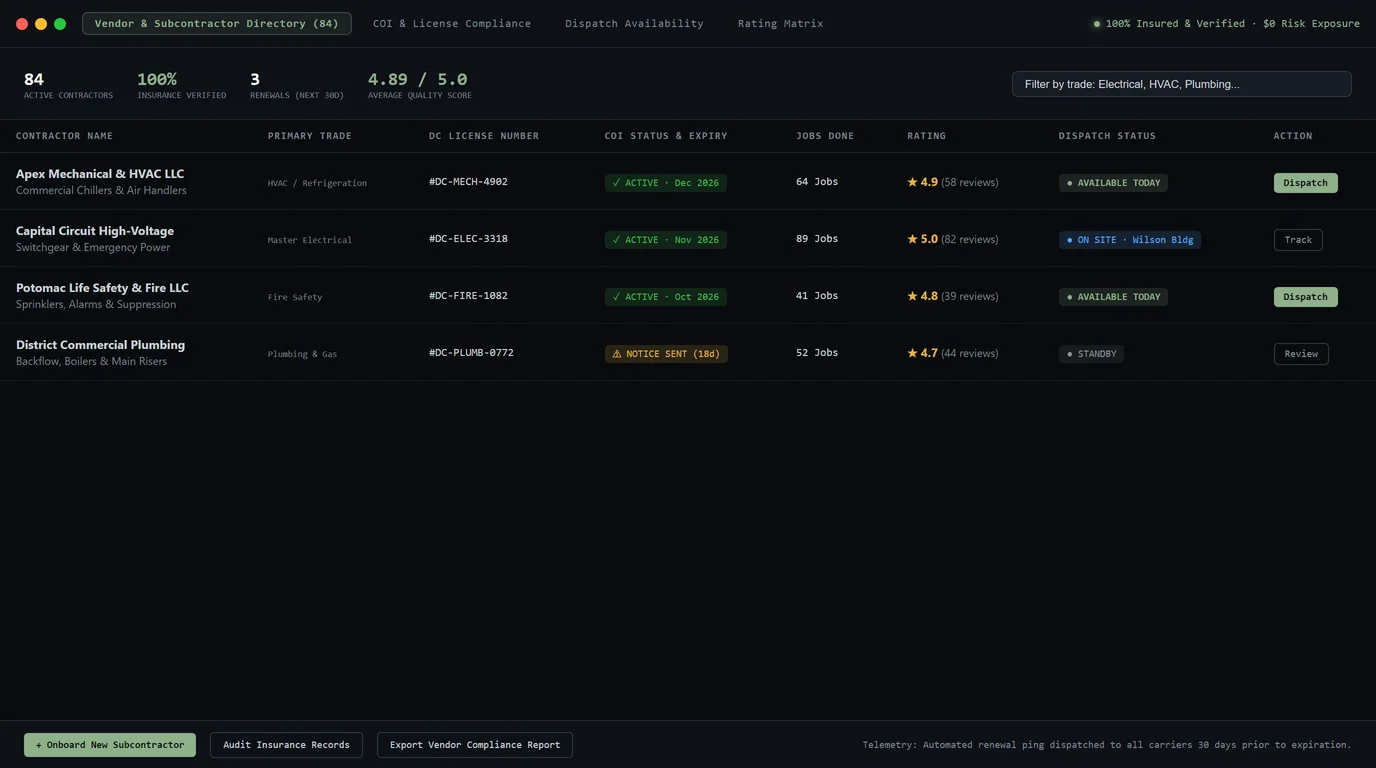Click Potomac's AVAILABLE TODAY status badge
This screenshot has height=768, width=1376.
1113,297
